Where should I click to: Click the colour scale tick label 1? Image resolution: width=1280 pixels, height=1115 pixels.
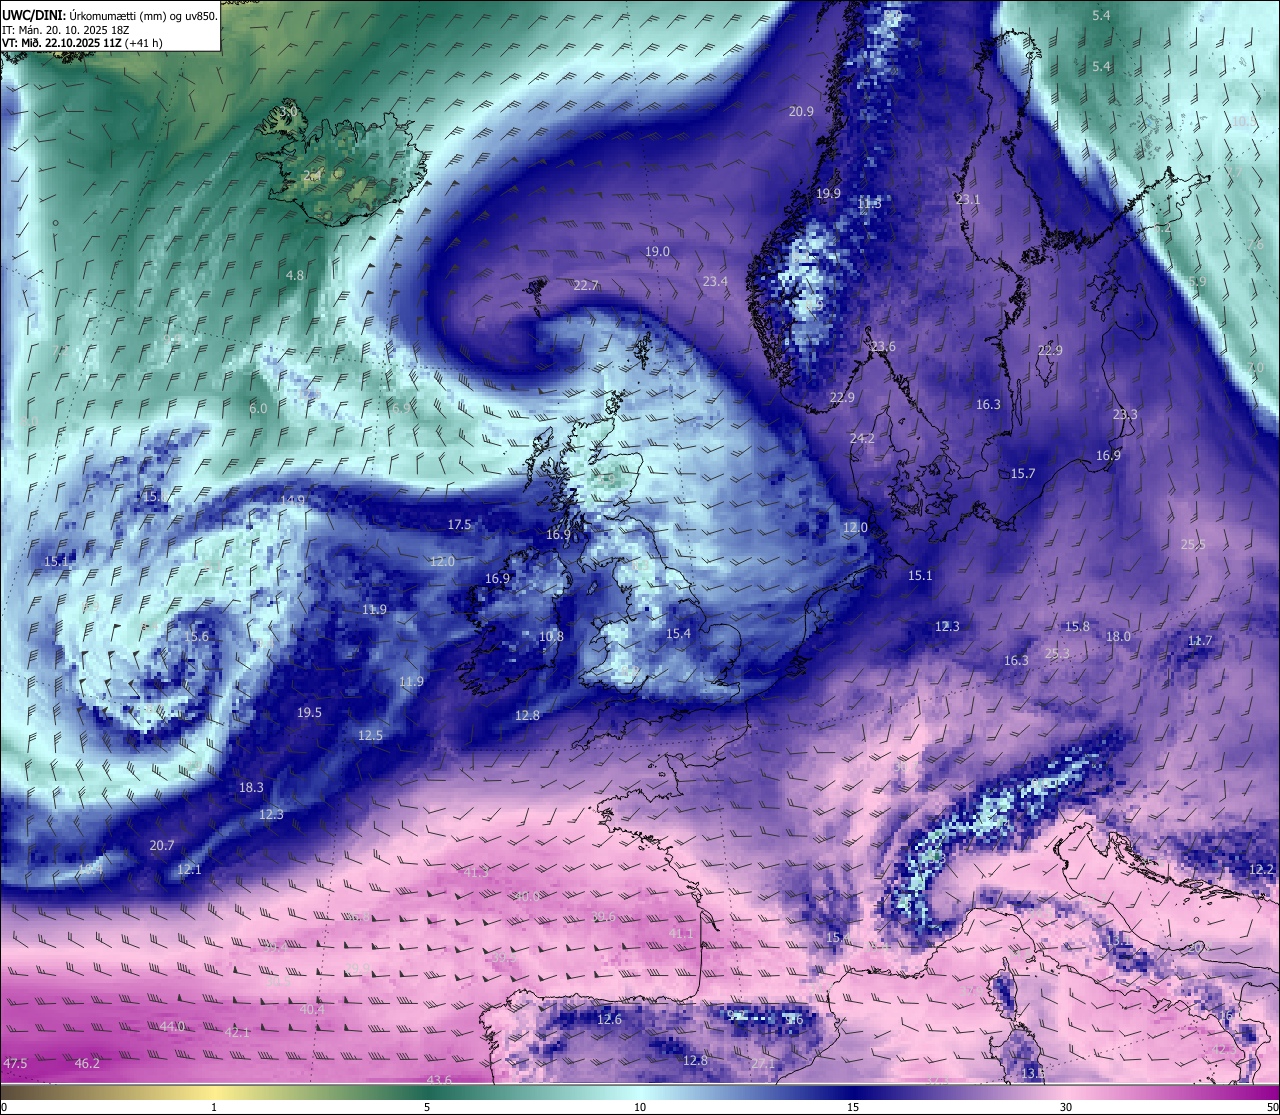[x=214, y=1107]
